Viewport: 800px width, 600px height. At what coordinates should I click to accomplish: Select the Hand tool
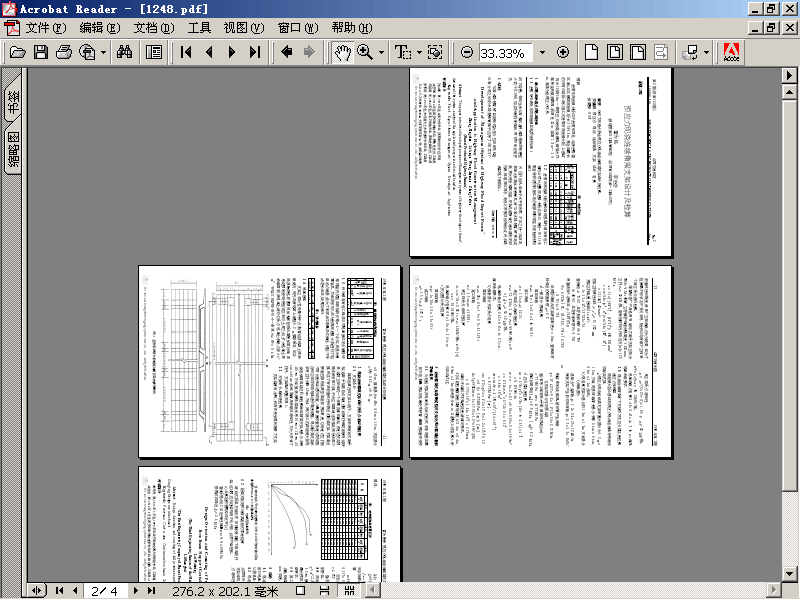342,52
